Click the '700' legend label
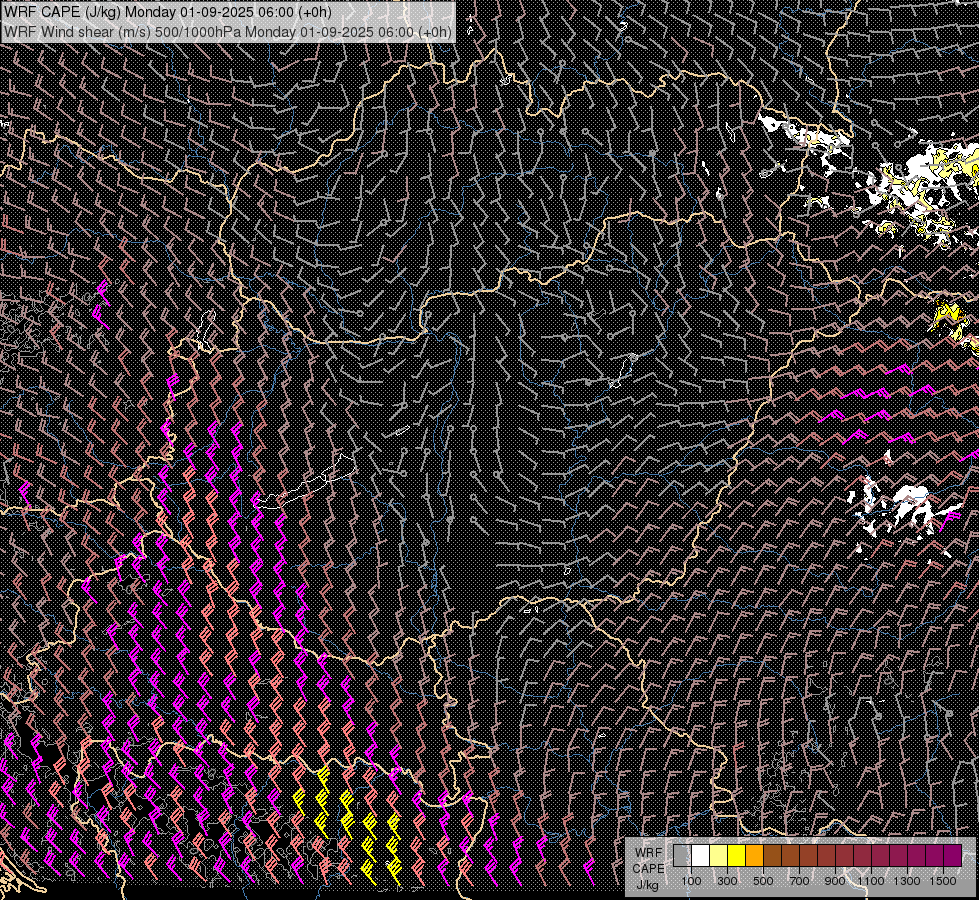979x900 pixels. click(799, 881)
